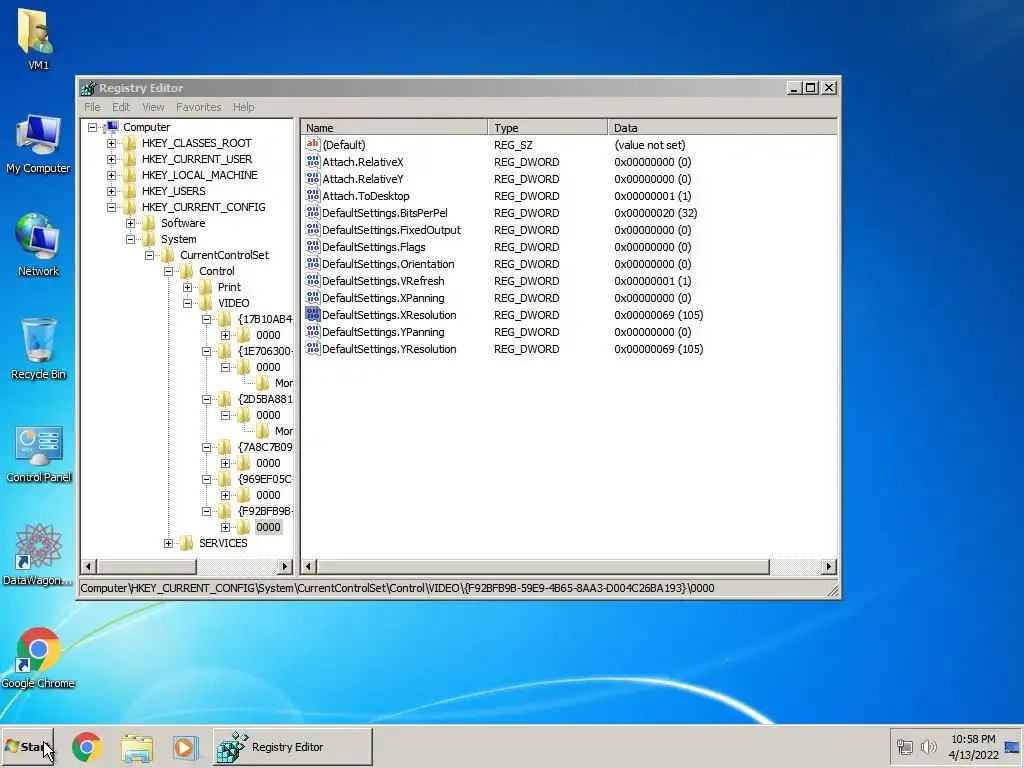The image size is (1024, 768).
Task: Open the Favorites menu
Action: pyautogui.click(x=199, y=107)
